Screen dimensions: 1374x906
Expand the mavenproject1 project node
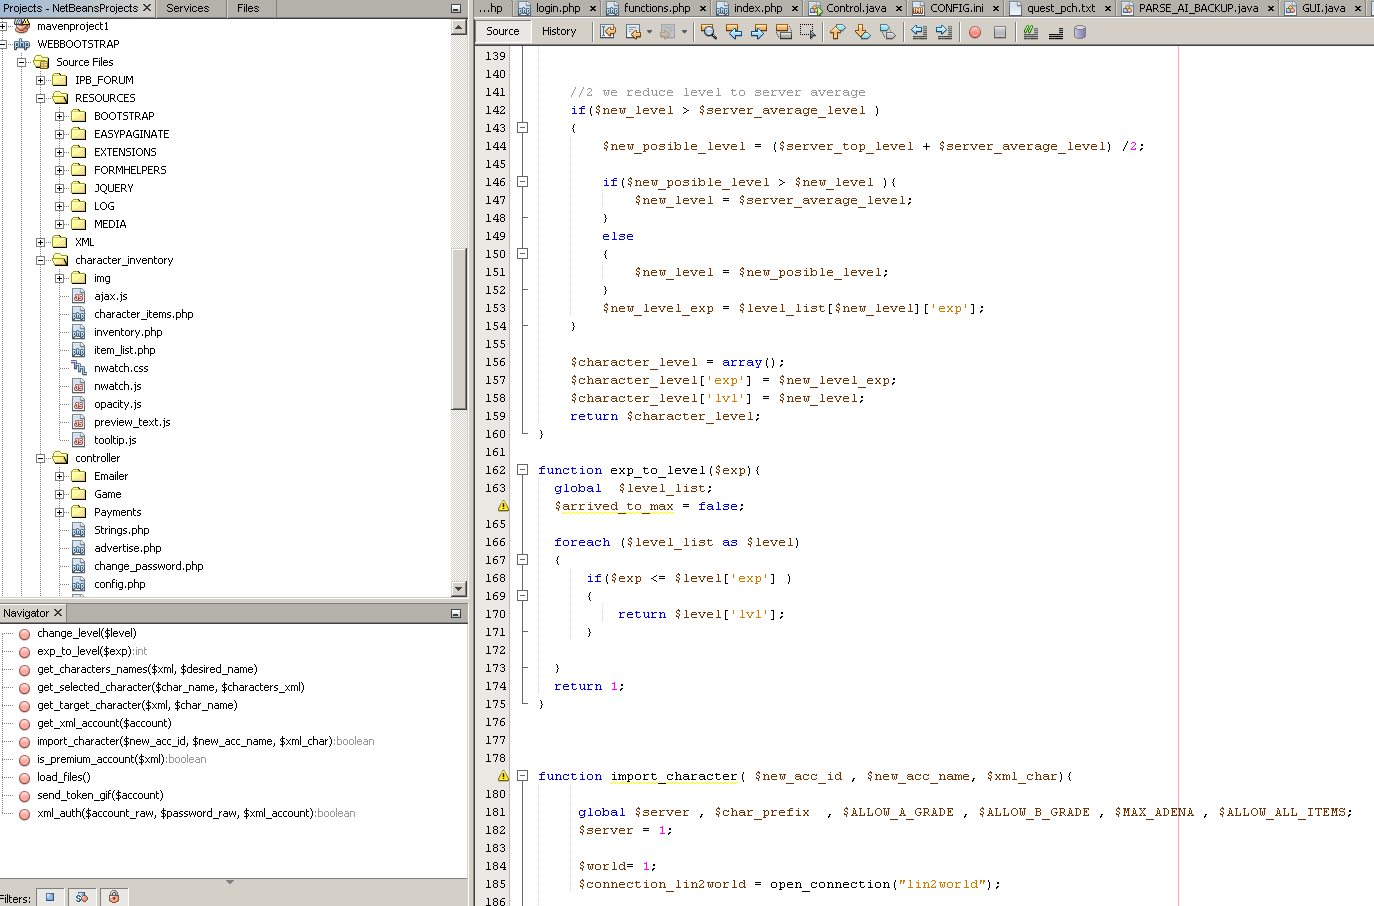point(3,26)
